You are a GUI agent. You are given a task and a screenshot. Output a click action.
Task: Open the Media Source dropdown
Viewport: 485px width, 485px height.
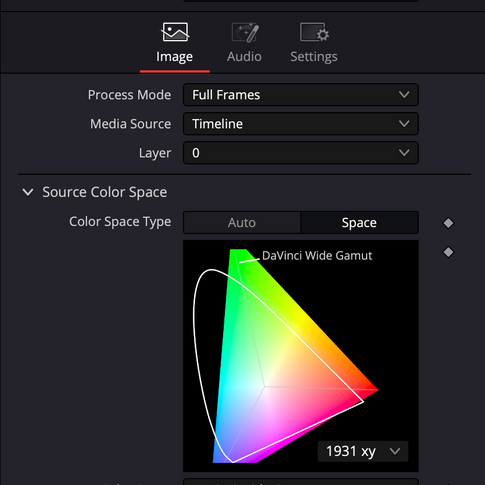coord(301,124)
